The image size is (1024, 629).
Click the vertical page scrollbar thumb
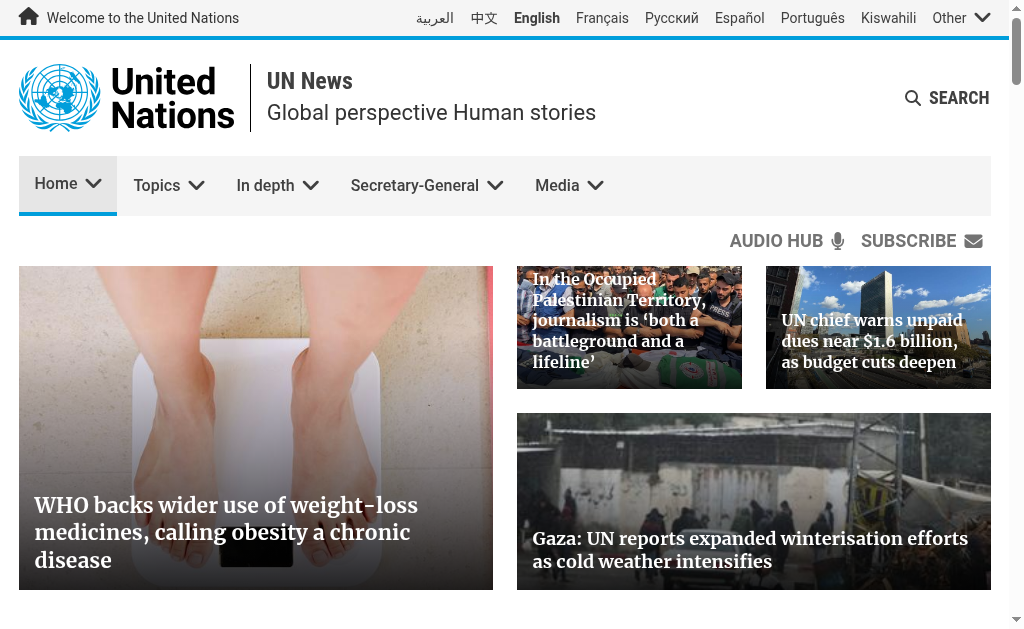click(x=1016, y=51)
